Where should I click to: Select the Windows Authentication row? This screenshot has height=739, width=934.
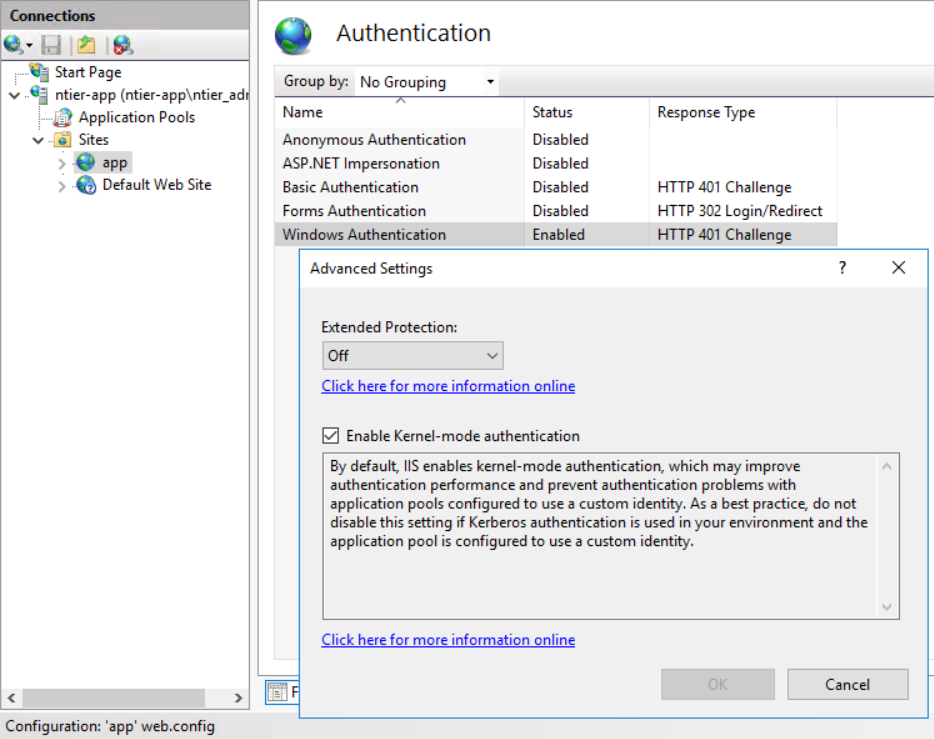tap(364, 235)
